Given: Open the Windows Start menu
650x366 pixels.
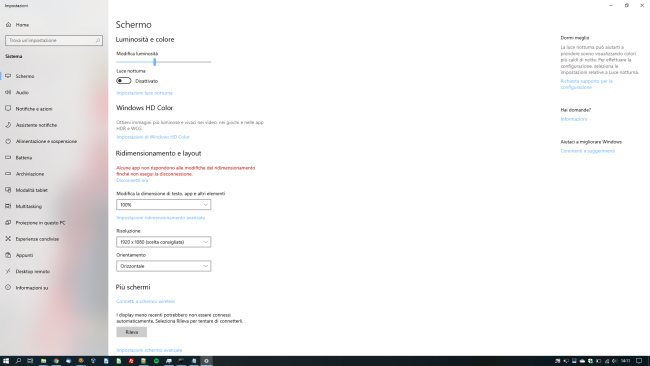Looking at the screenshot, I should pyautogui.click(x=6, y=361).
